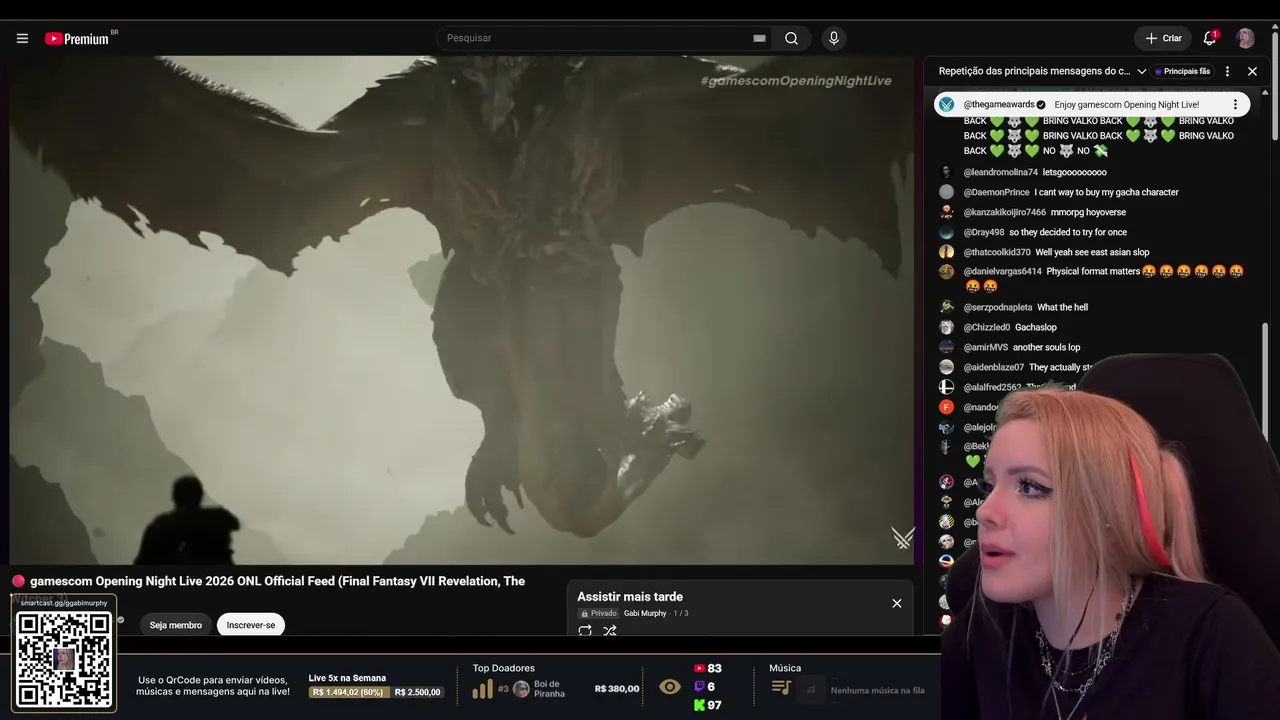Click the chat message 'letsgooooooooo'
The width and height of the screenshot is (1280, 720).
pyautogui.click(x=1075, y=172)
